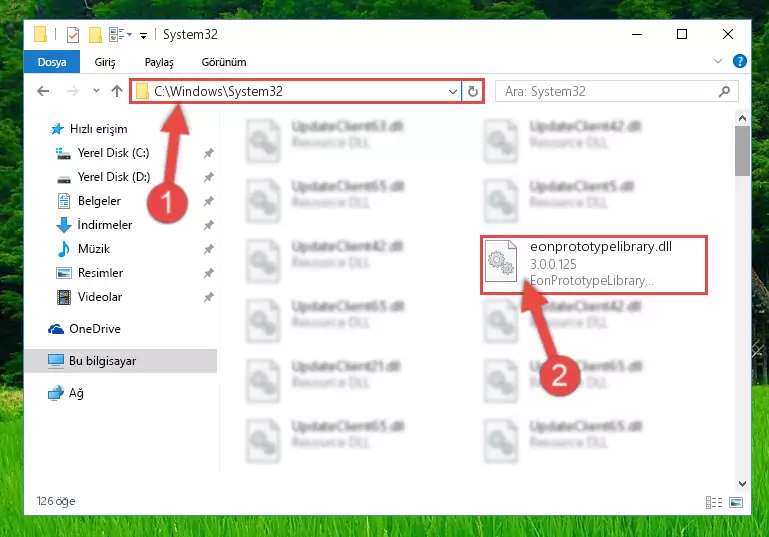Click the Ara: System32 search box
The width and height of the screenshot is (769, 537).
[x=616, y=91]
